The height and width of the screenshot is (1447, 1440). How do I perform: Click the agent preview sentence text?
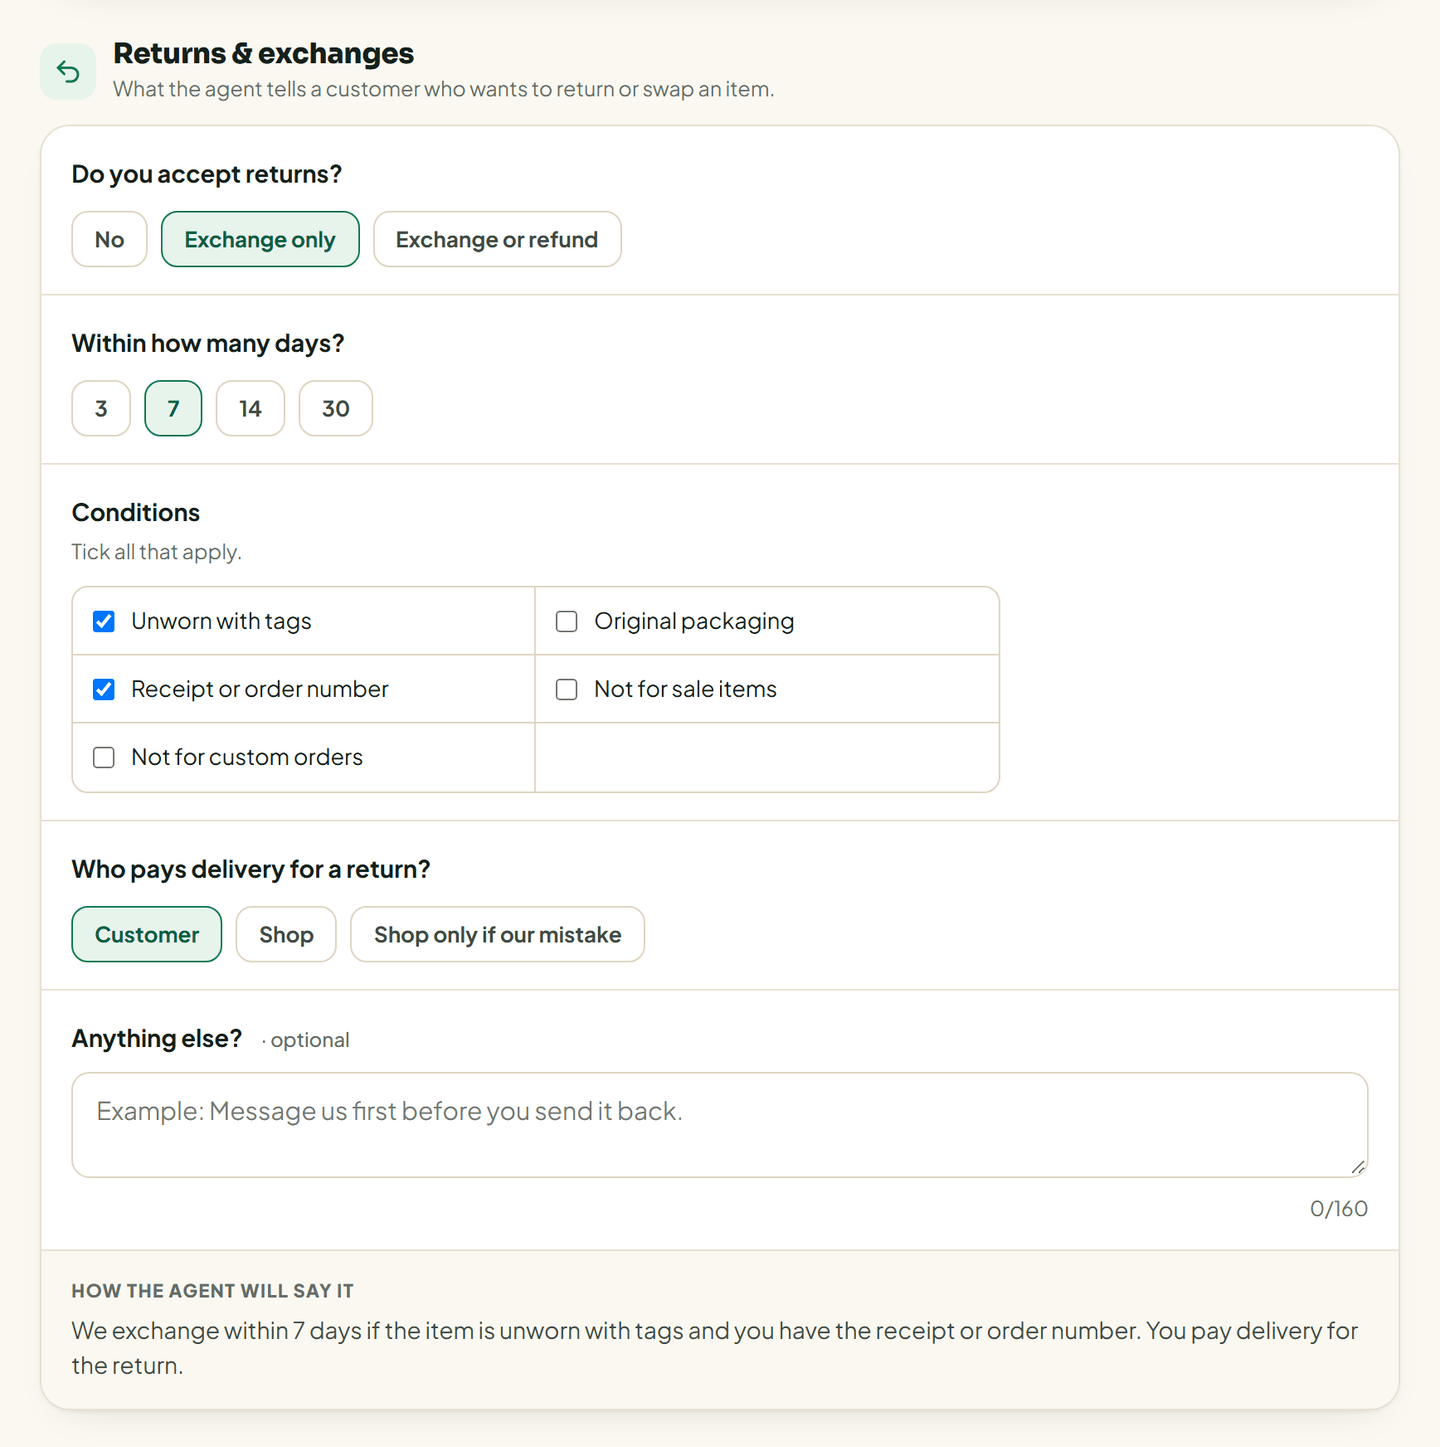tap(715, 1348)
